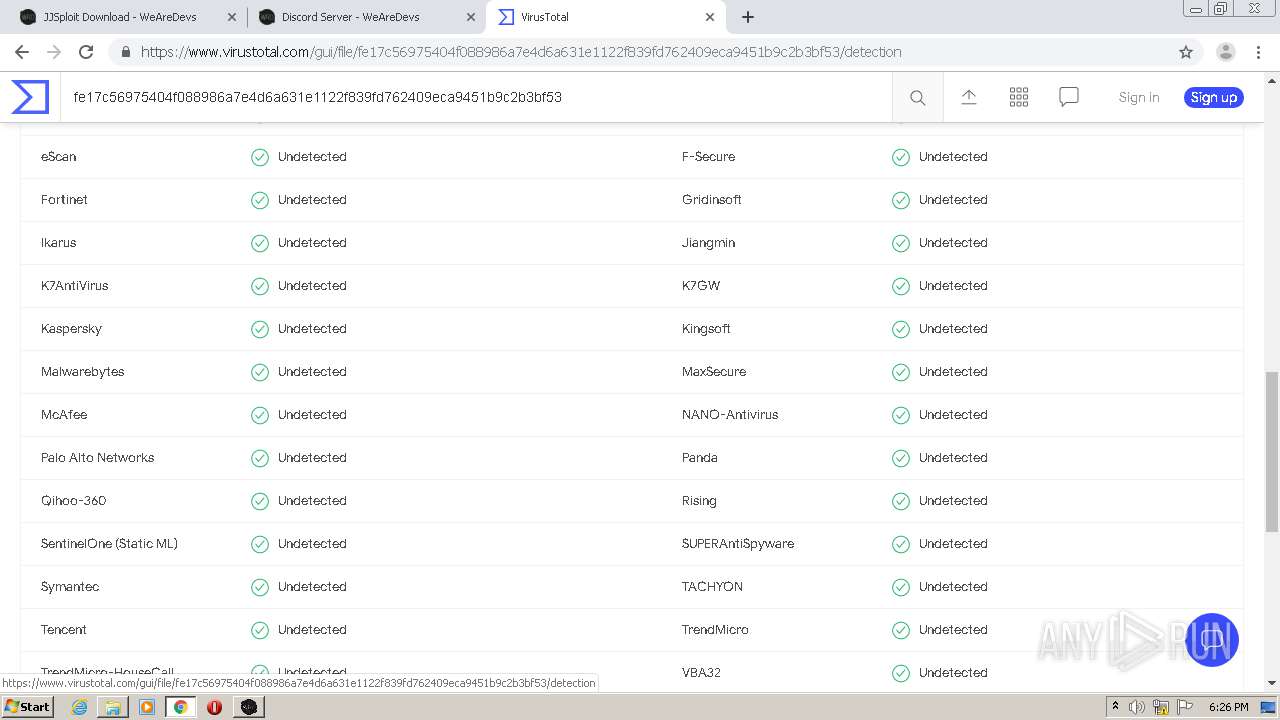1280x720 pixels.
Task: Show hidden system tray icons
Action: [1115, 707]
